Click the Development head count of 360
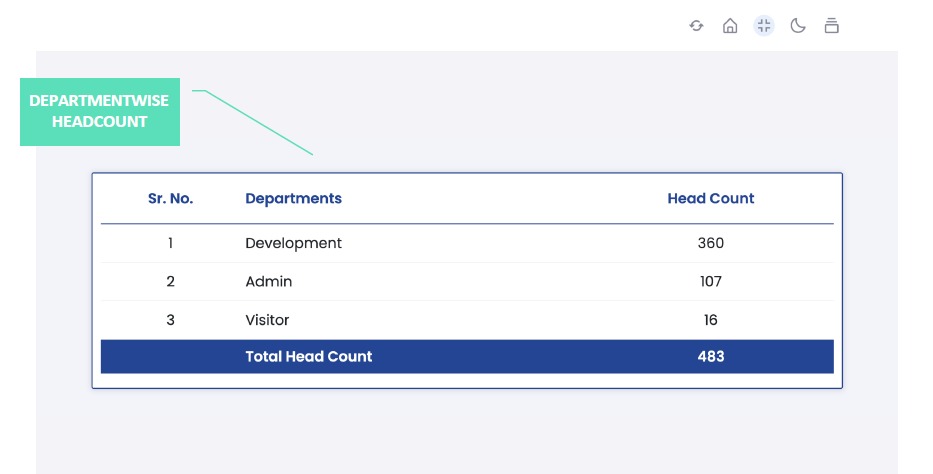 (710, 243)
